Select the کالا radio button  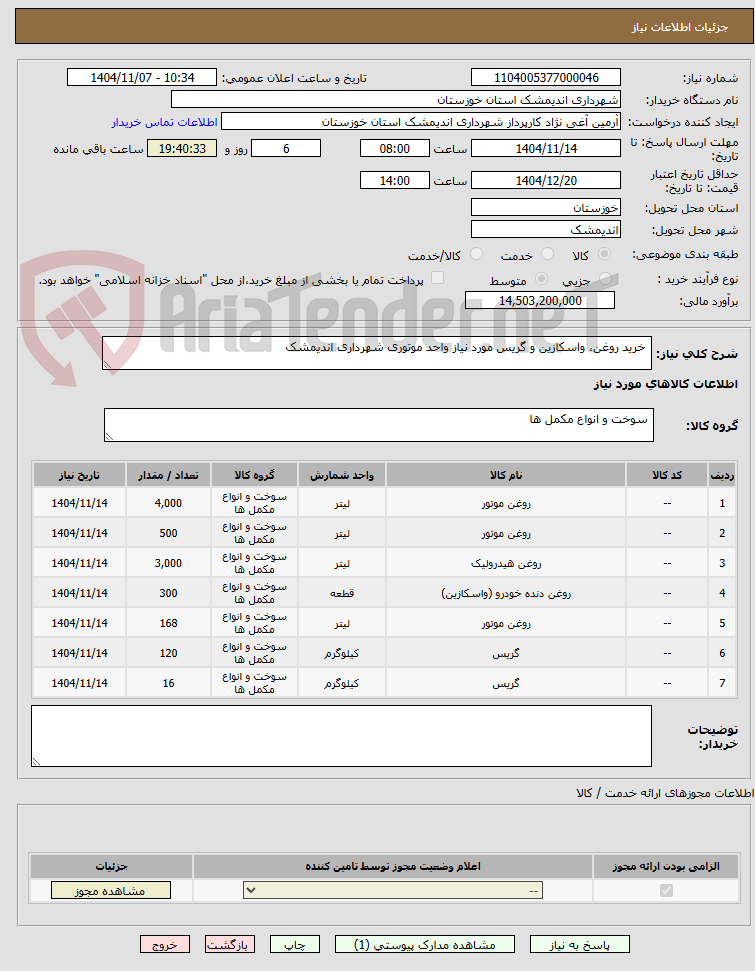tap(604, 254)
